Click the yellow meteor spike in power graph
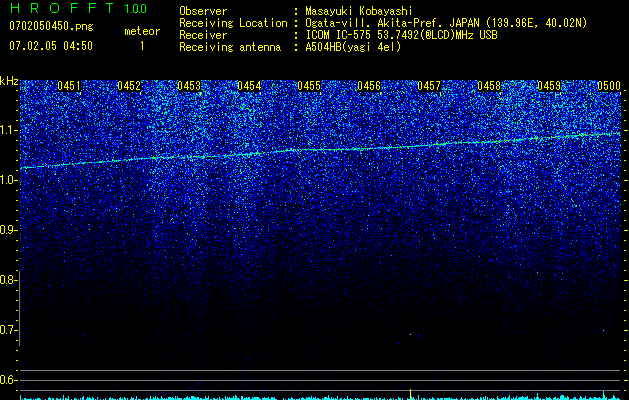 [x=410, y=394]
